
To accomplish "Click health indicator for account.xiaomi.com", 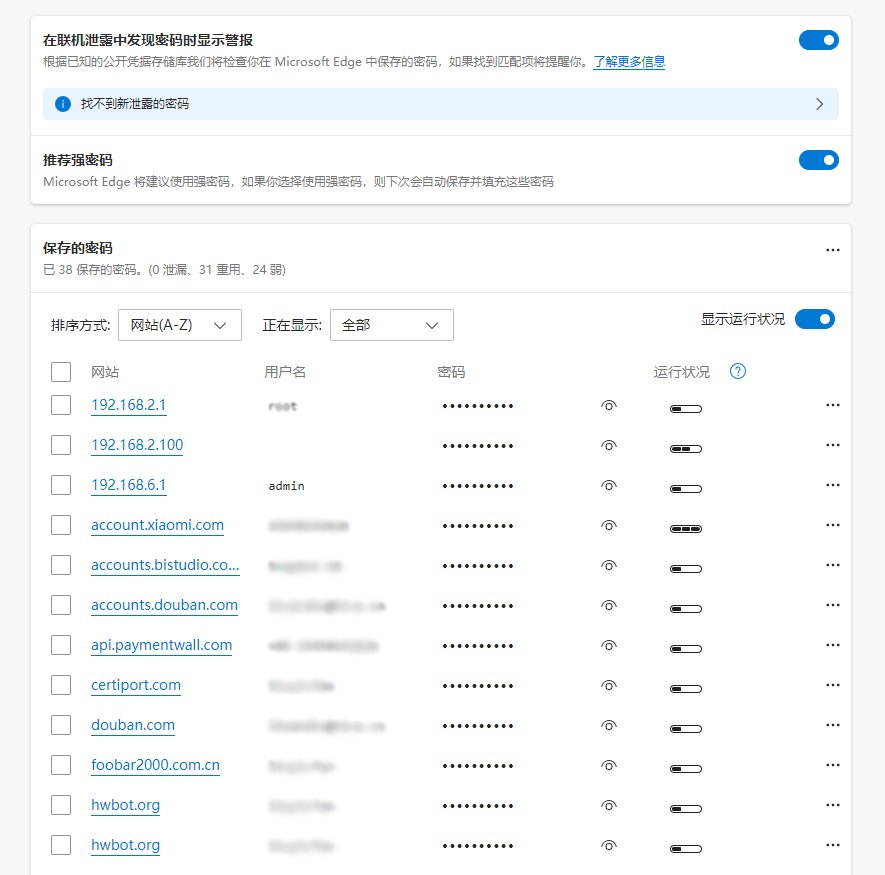I will coord(686,529).
